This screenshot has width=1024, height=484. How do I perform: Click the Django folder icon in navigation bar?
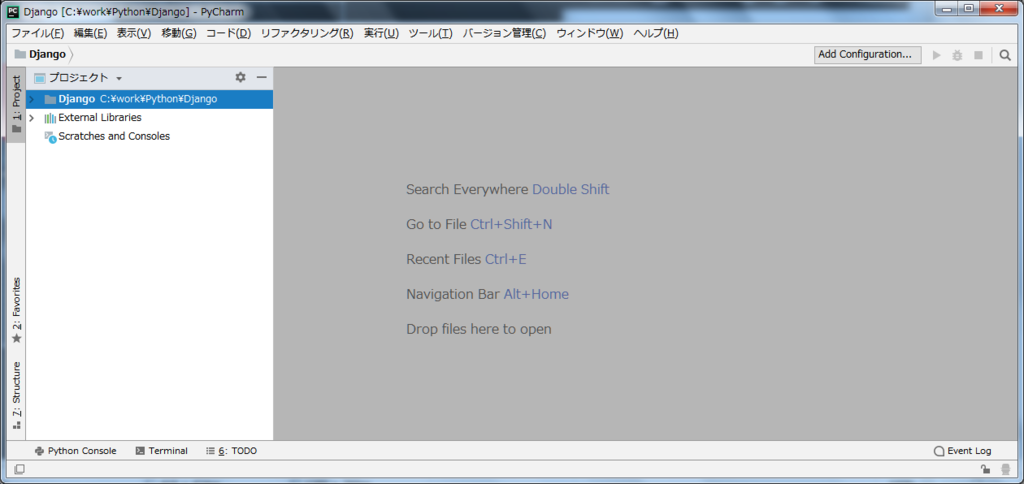click(x=20, y=54)
